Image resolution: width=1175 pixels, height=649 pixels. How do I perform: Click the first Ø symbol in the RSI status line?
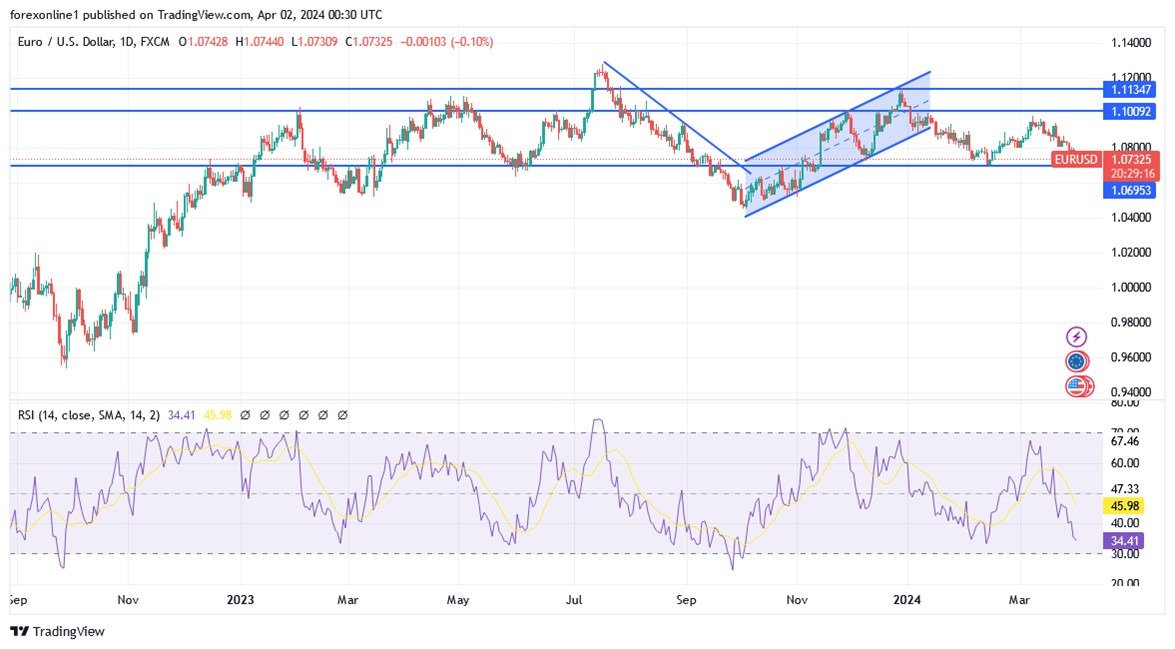pos(245,414)
